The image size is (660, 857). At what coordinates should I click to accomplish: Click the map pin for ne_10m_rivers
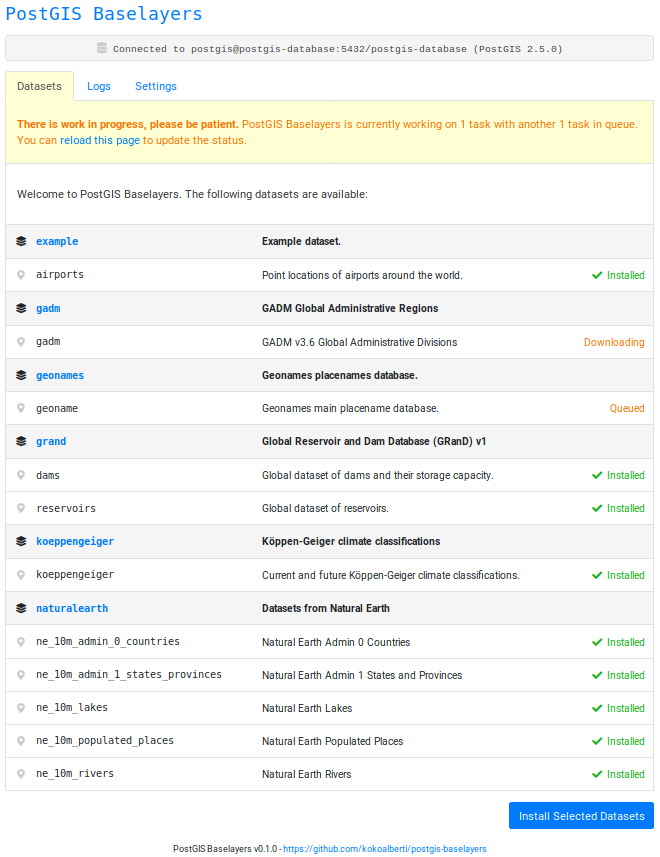click(x=21, y=774)
